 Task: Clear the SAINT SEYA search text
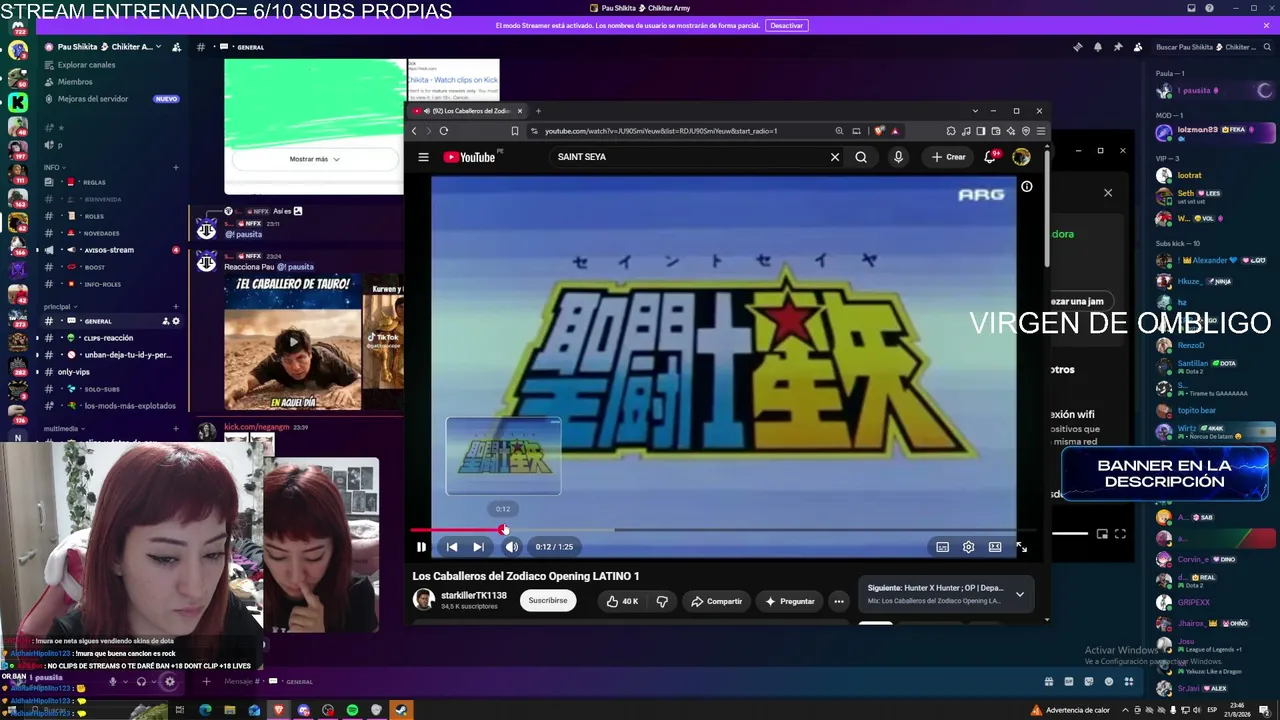(835, 157)
